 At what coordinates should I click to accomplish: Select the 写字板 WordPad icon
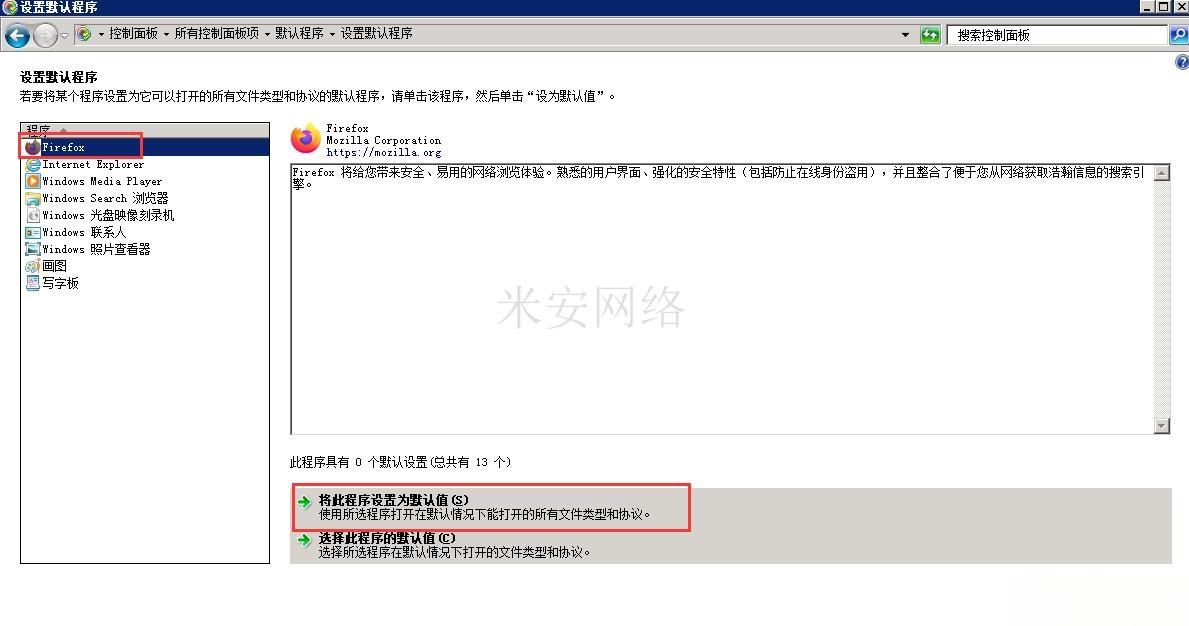(33, 283)
